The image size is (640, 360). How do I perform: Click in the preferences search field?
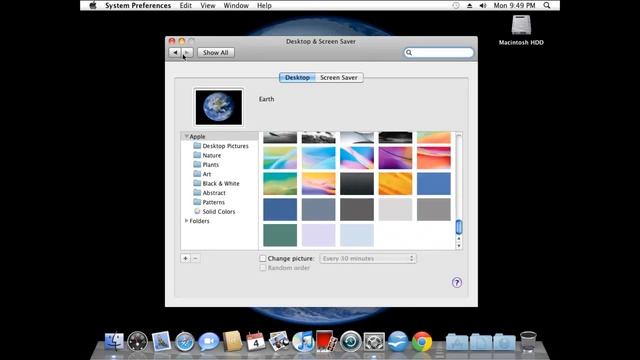tap(439, 53)
